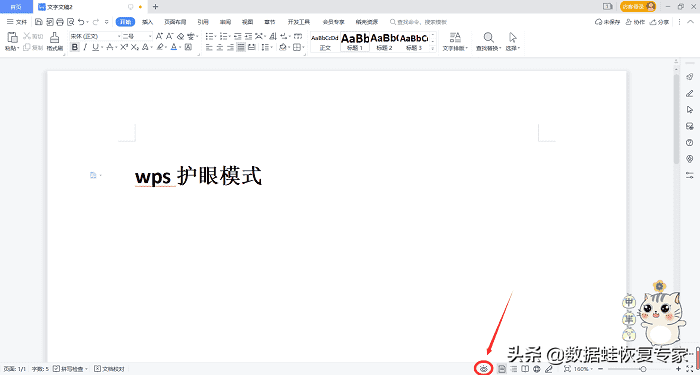Click the Print icon in quick access bar
The width and height of the screenshot is (700, 375).
60,22
